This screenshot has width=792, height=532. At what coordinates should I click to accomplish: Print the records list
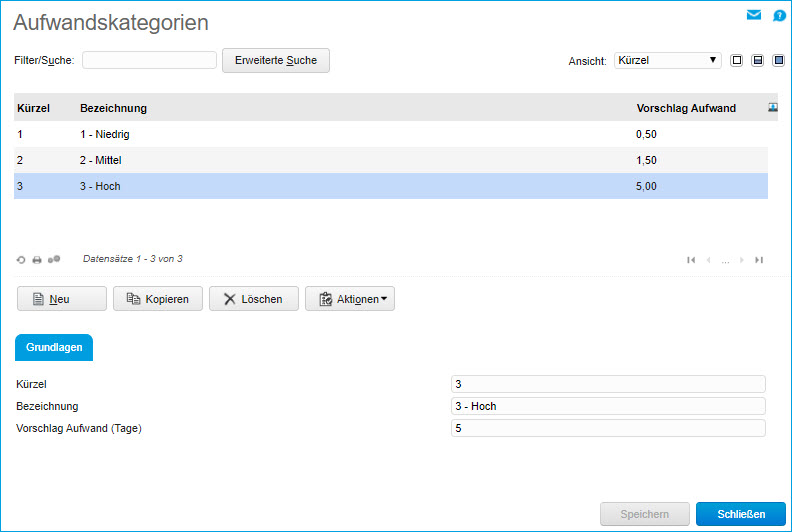37,260
